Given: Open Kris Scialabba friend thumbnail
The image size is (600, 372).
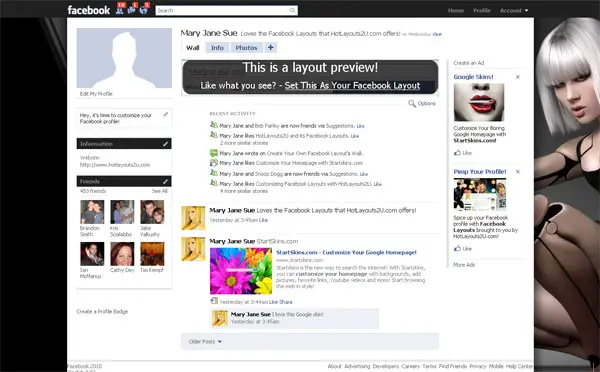Looking at the screenshot, I should pyautogui.click(x=122, y=212).
